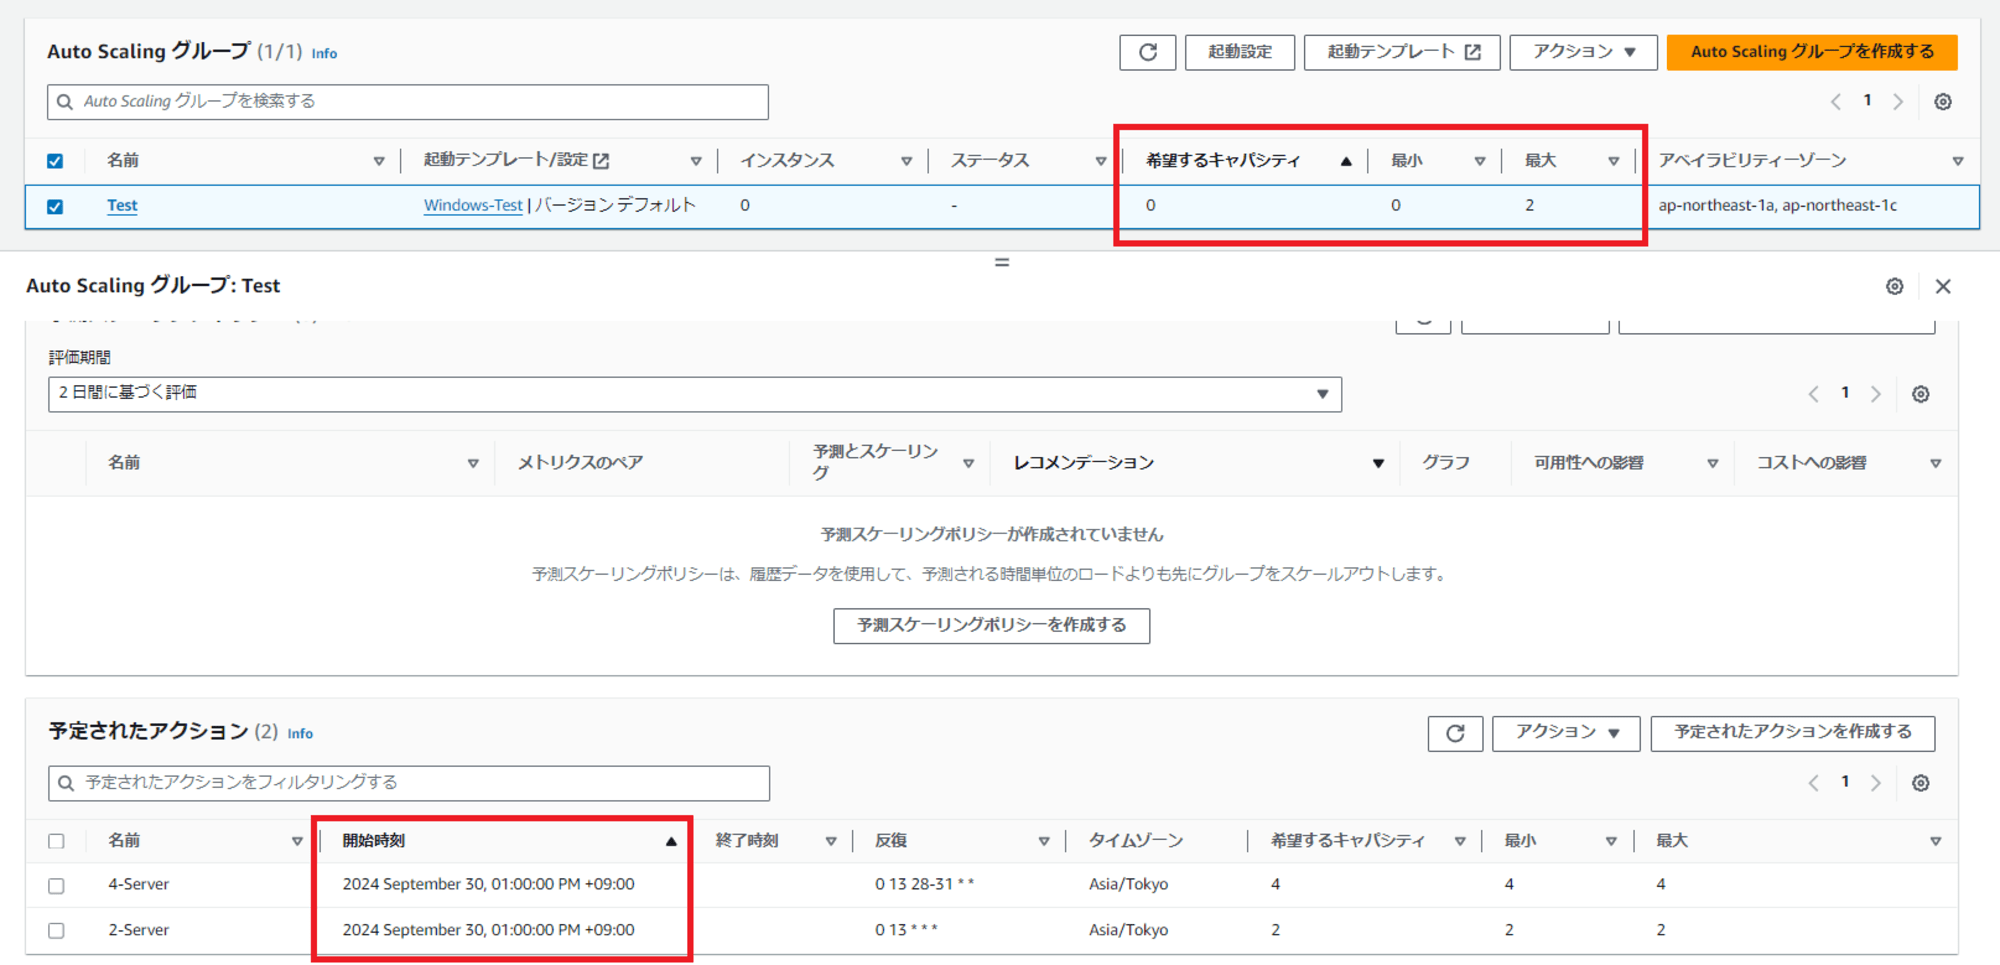This screenshot has height=965, width=2000.
Task: Go to next page of predictive scaling policies
Action: pos(1876,394)
